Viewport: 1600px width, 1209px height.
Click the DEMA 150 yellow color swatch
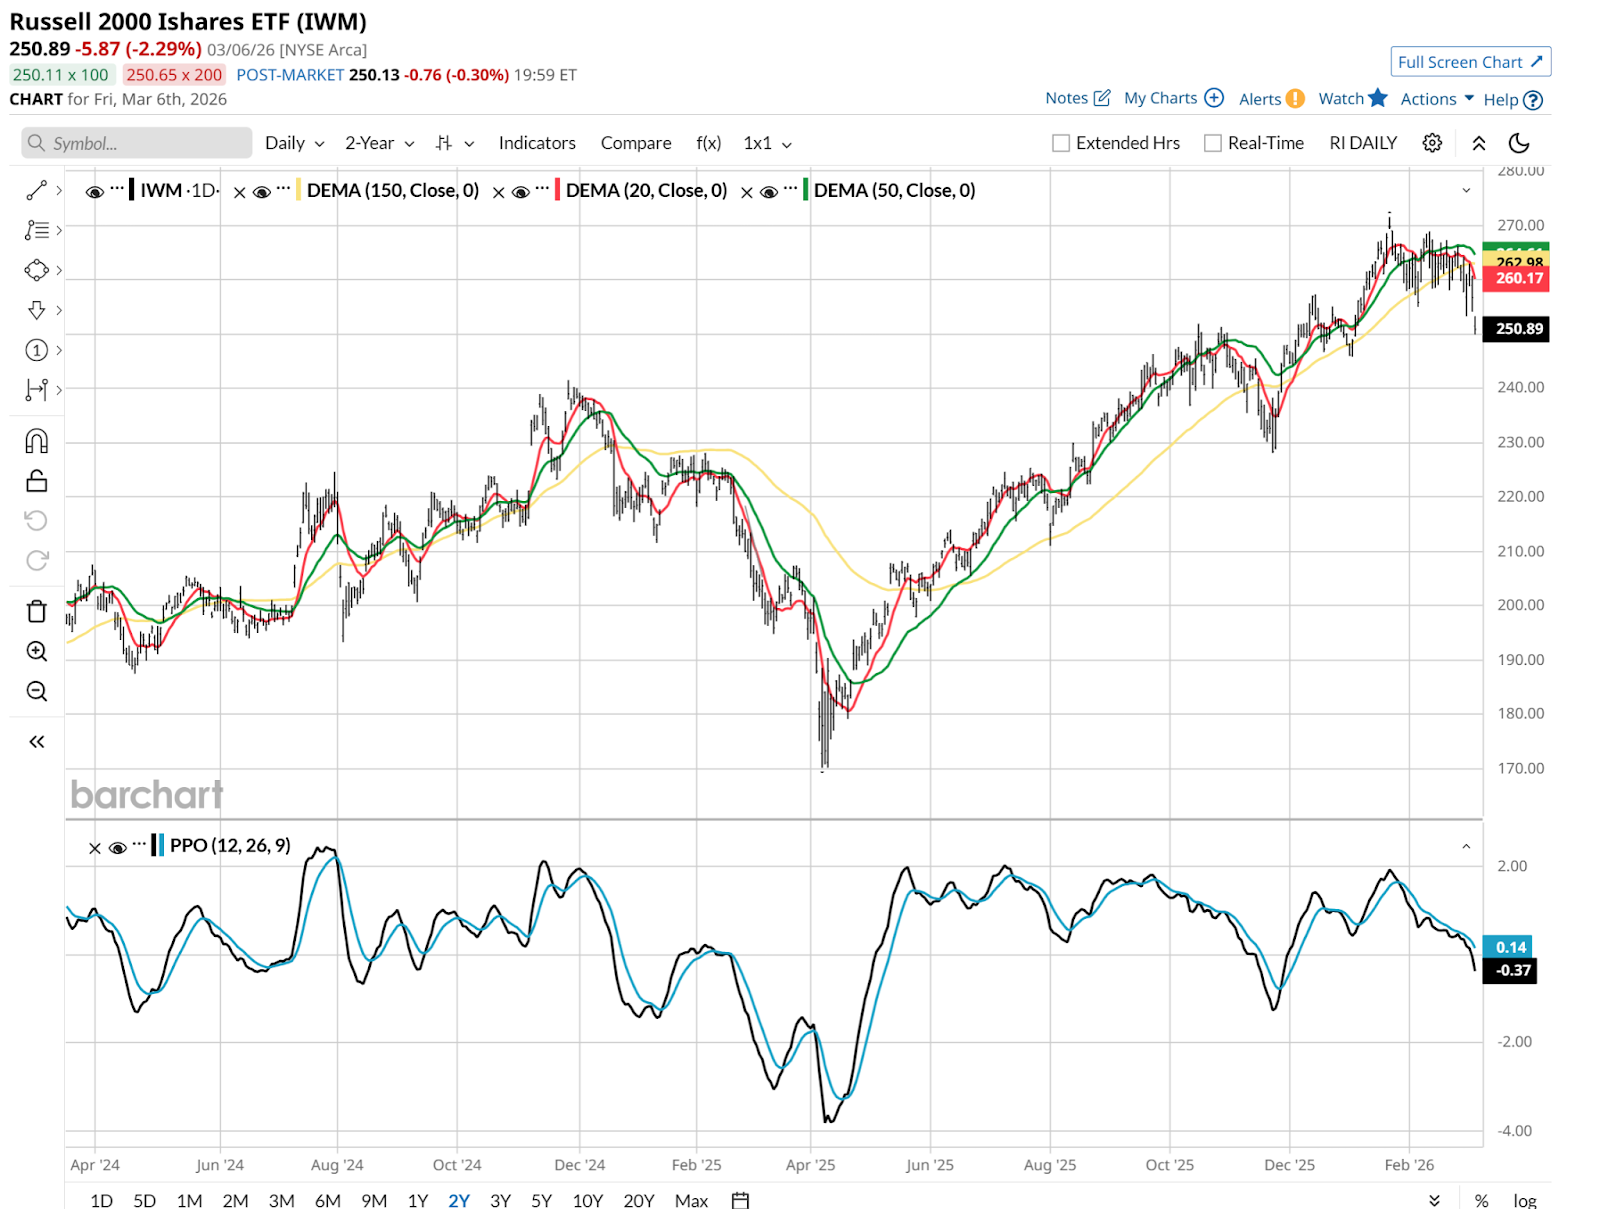(298, 190)
